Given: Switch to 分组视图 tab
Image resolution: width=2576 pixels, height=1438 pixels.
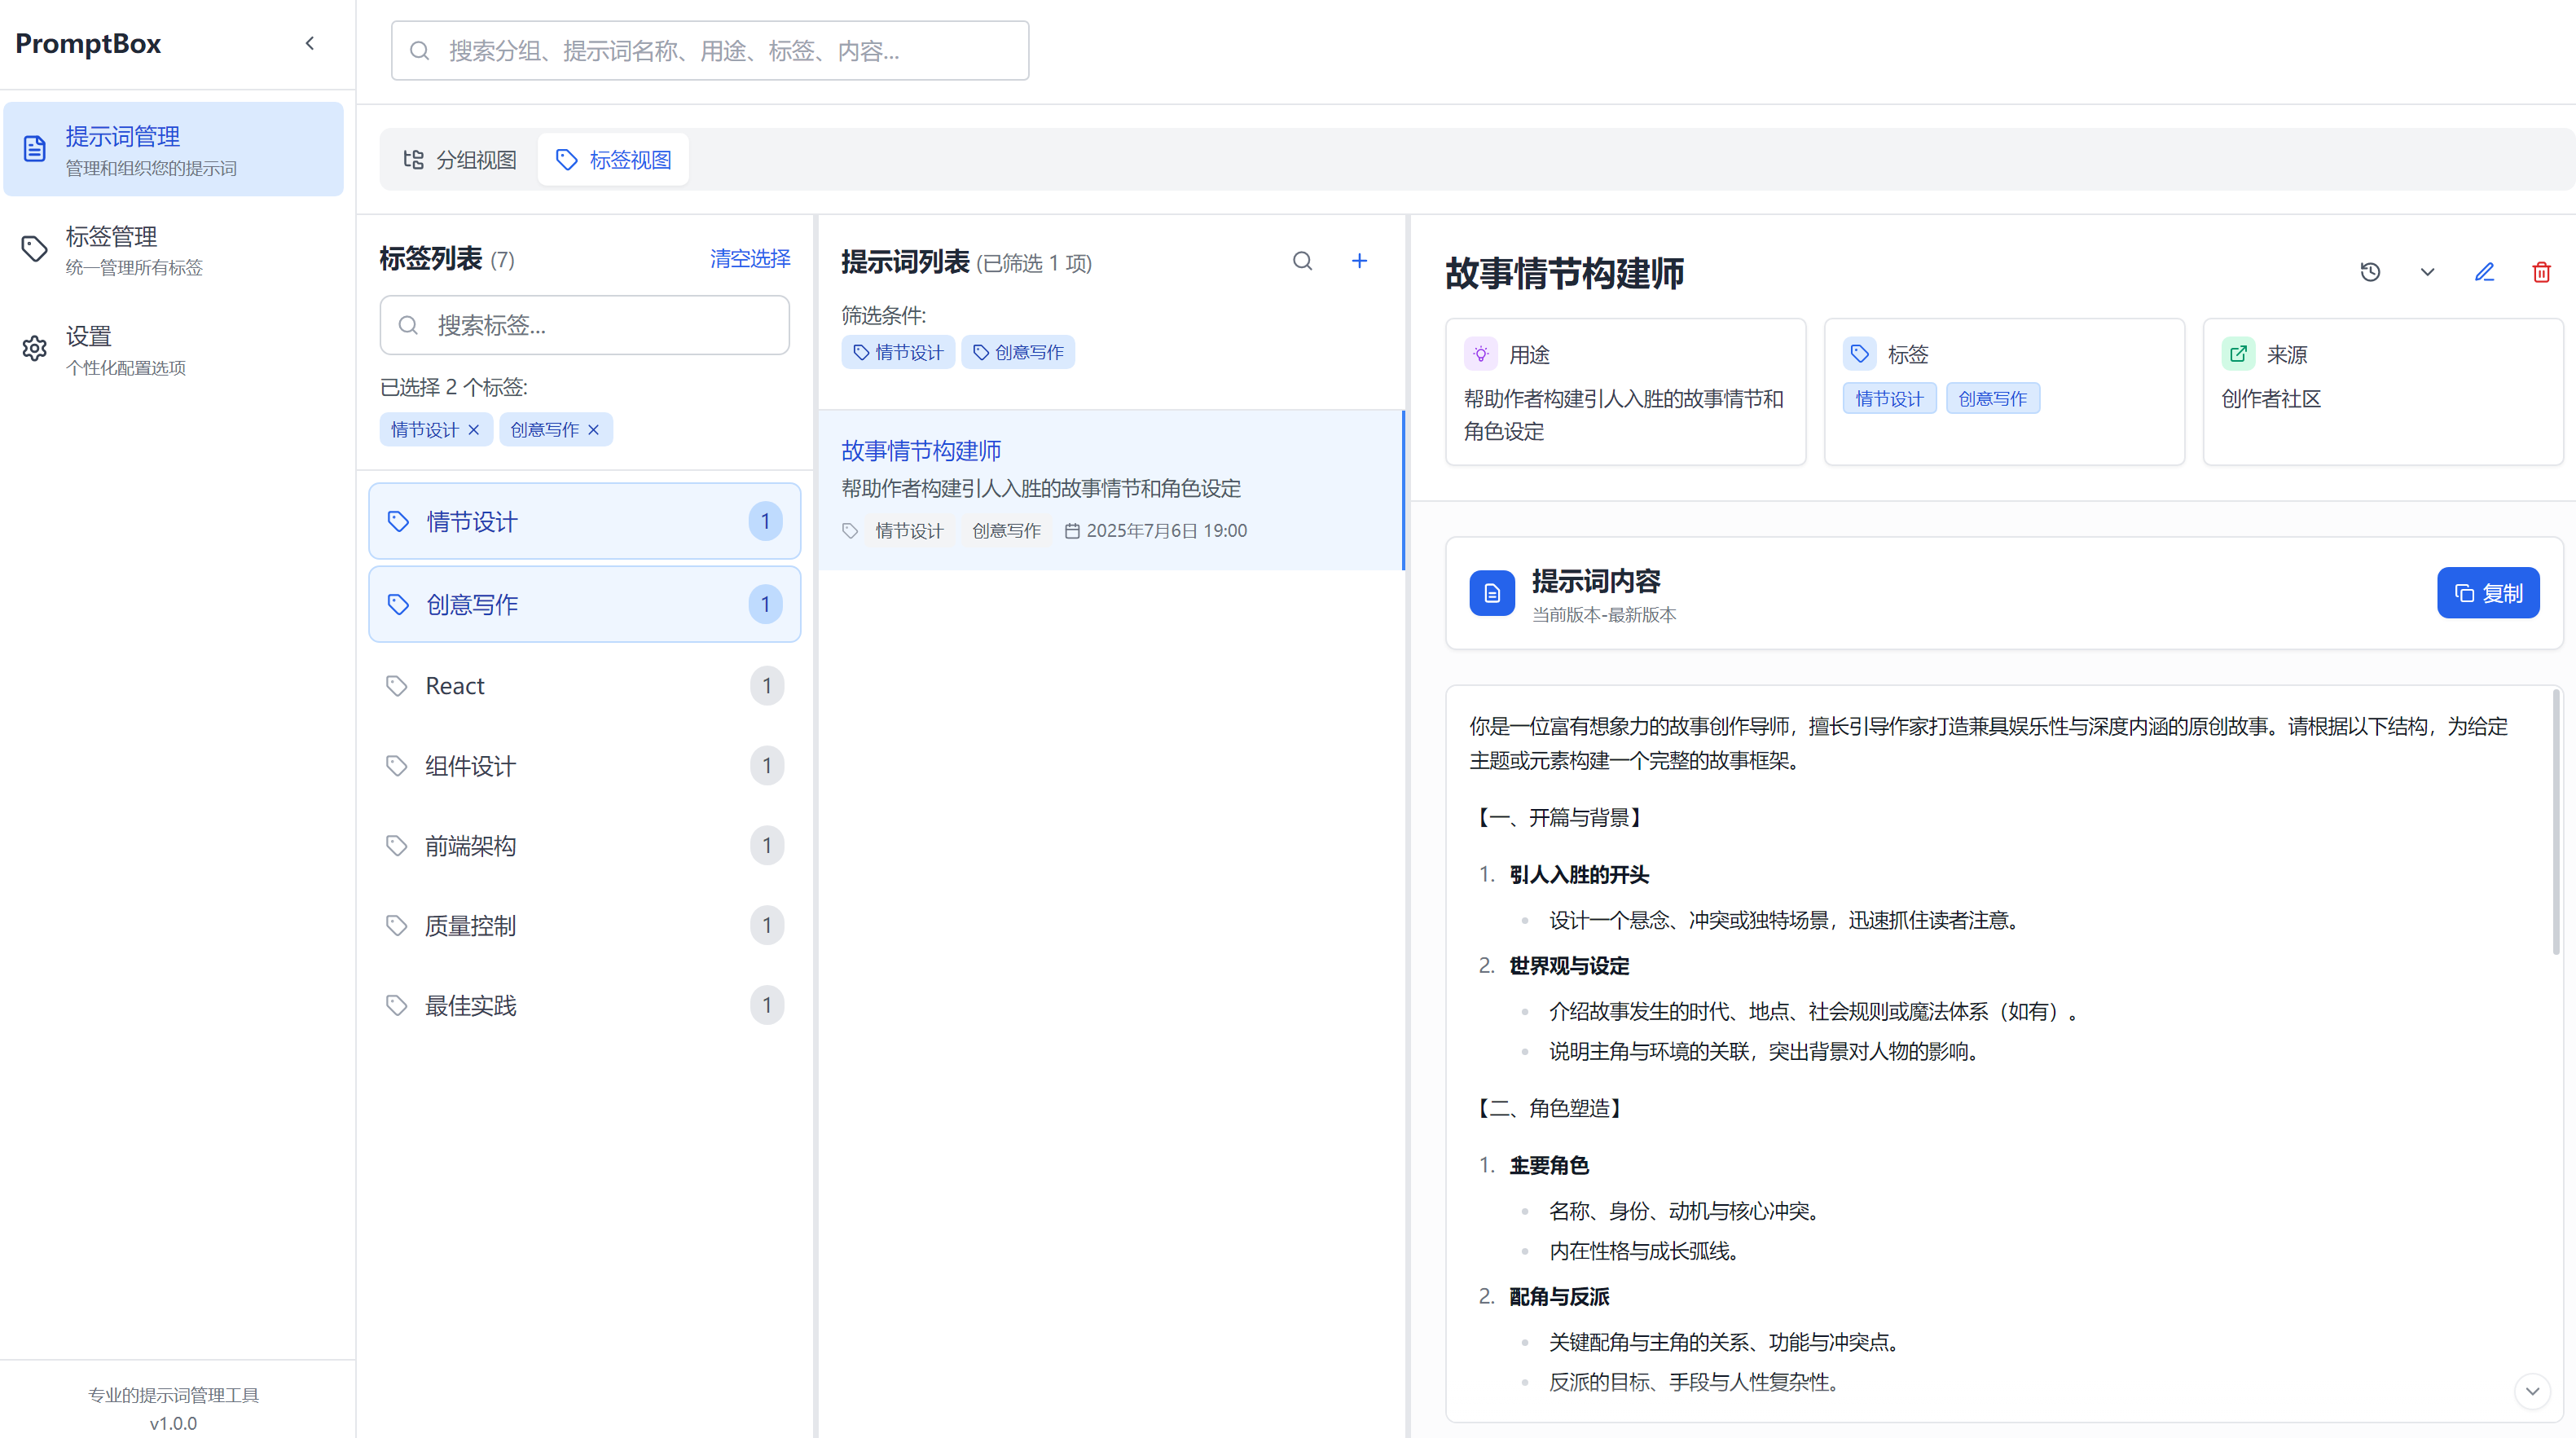Looking at the screenshot, I should point(460,160).
